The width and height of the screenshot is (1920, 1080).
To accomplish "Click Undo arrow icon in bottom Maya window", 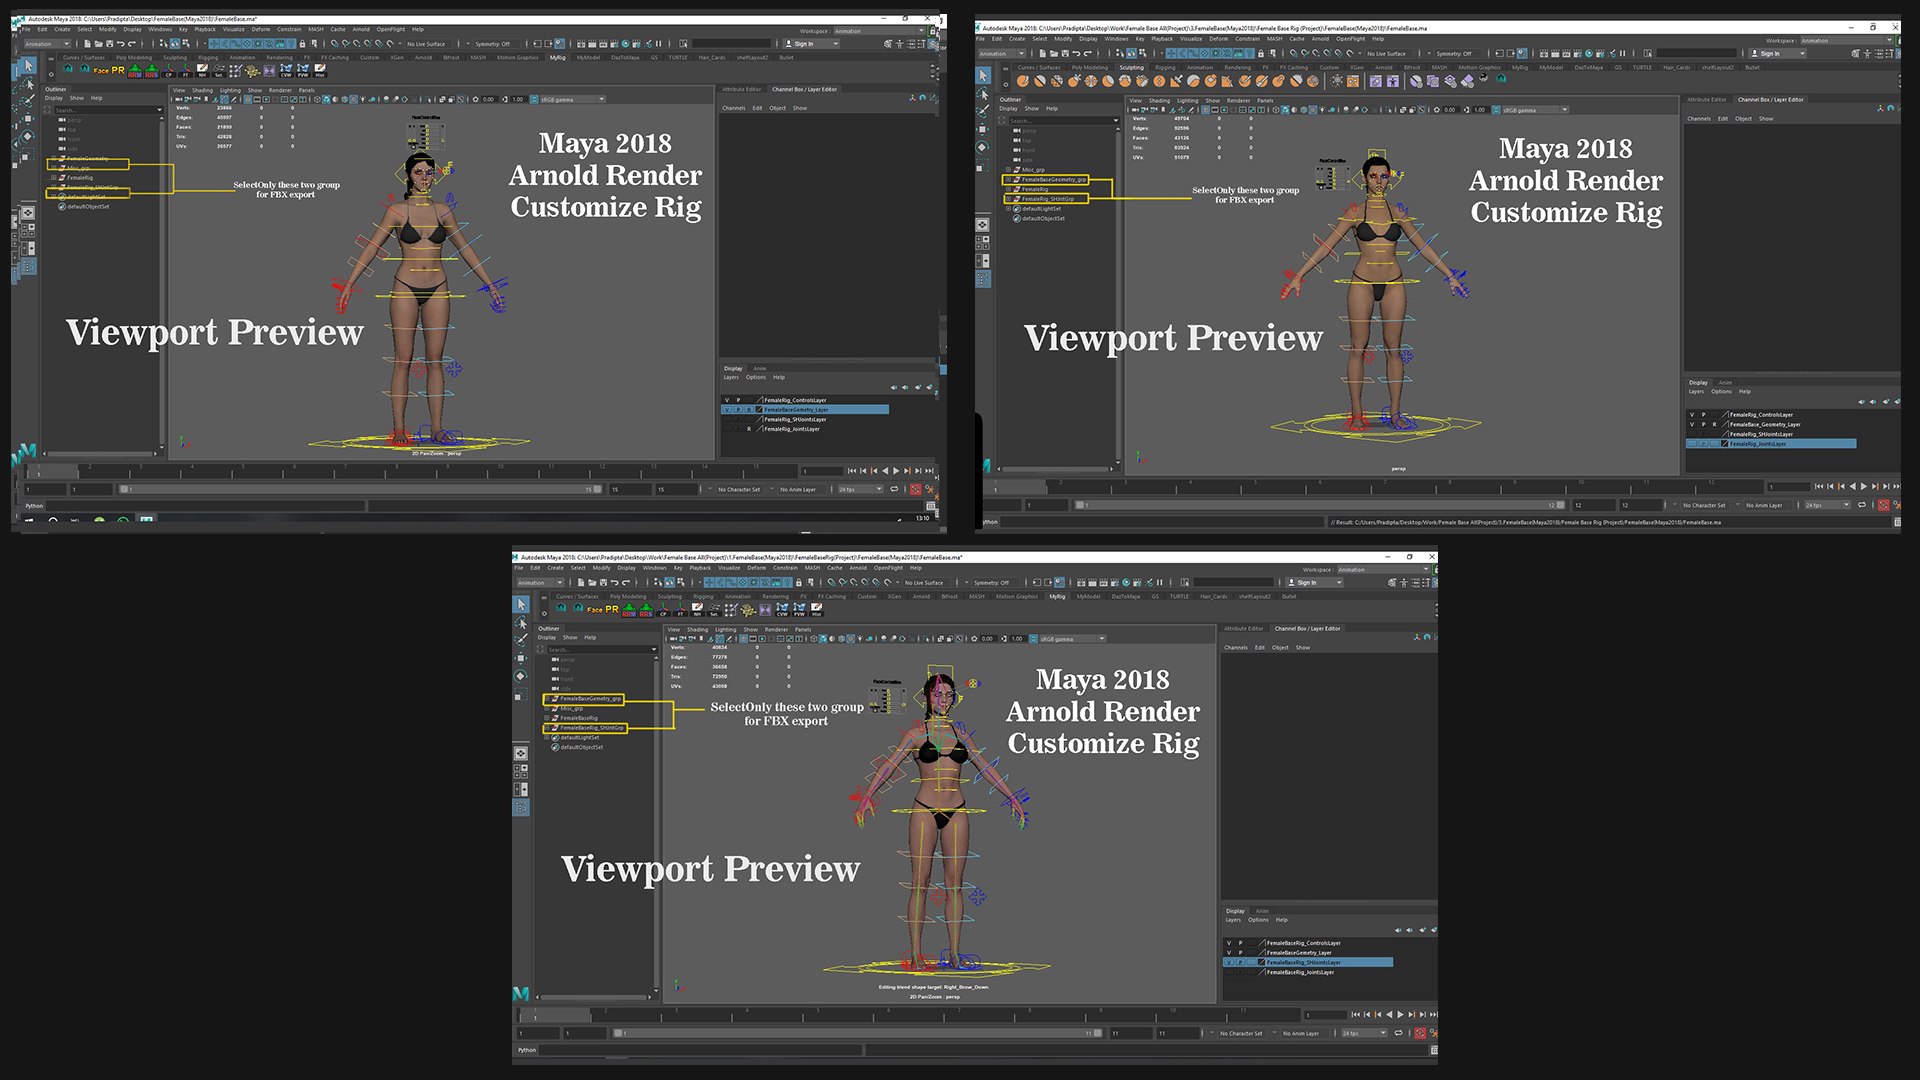I will point(615,583).
